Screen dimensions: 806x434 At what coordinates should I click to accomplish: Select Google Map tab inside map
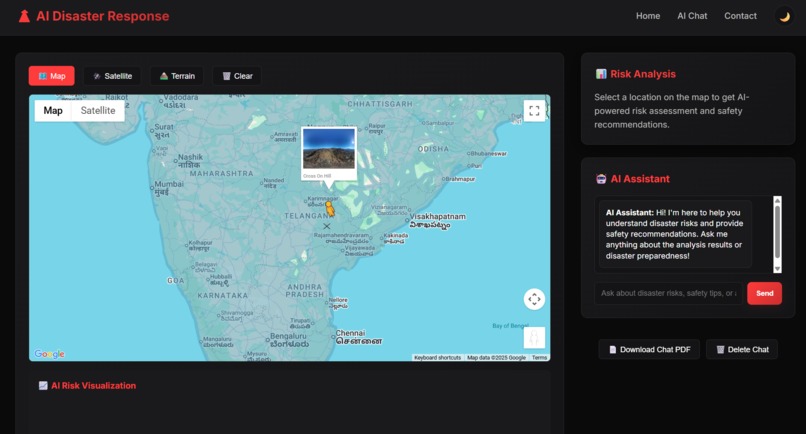click(x=53, y=111)
